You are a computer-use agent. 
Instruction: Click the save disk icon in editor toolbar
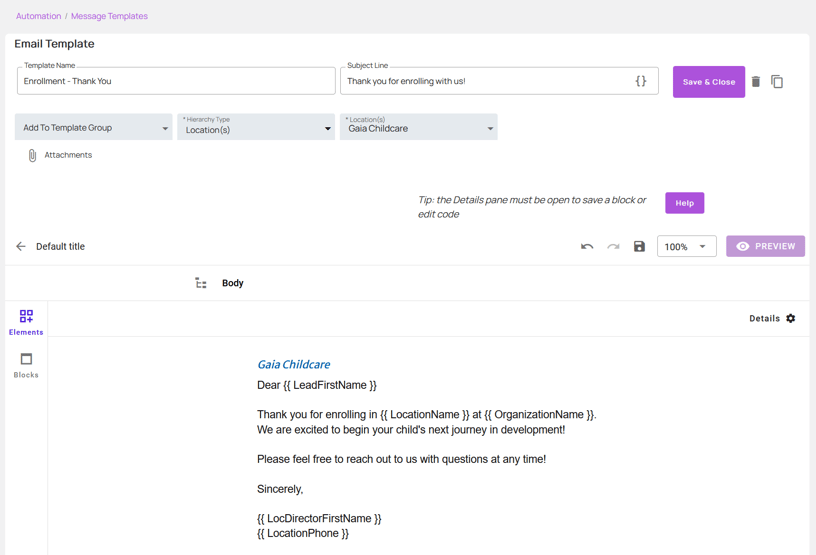[639, 247]
